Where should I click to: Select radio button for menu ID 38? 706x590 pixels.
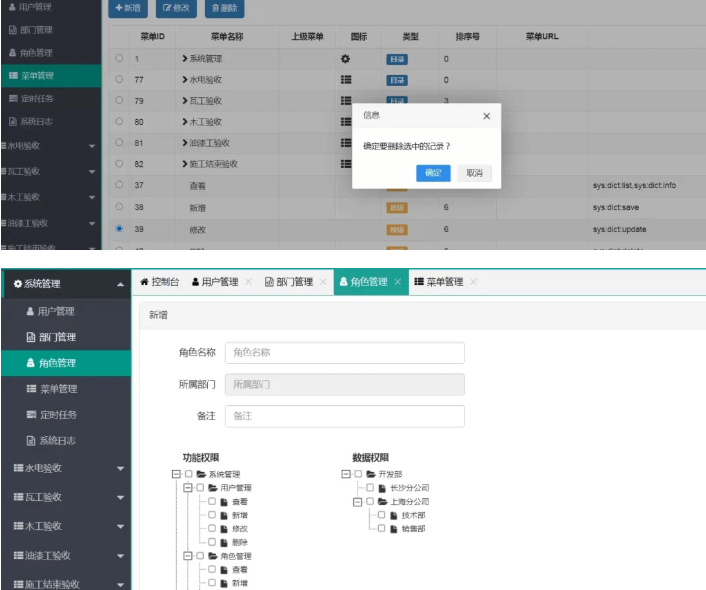point(119,207)
